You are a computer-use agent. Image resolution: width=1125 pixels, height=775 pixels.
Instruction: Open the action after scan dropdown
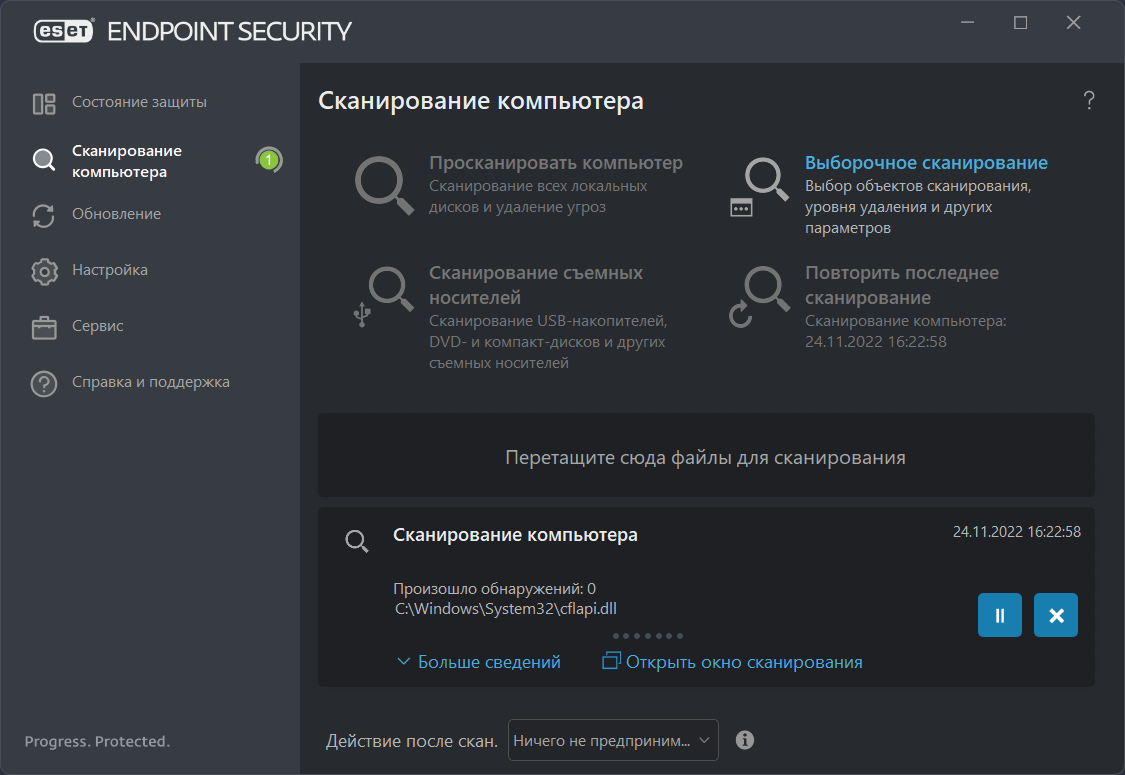(x=613, y=740)
